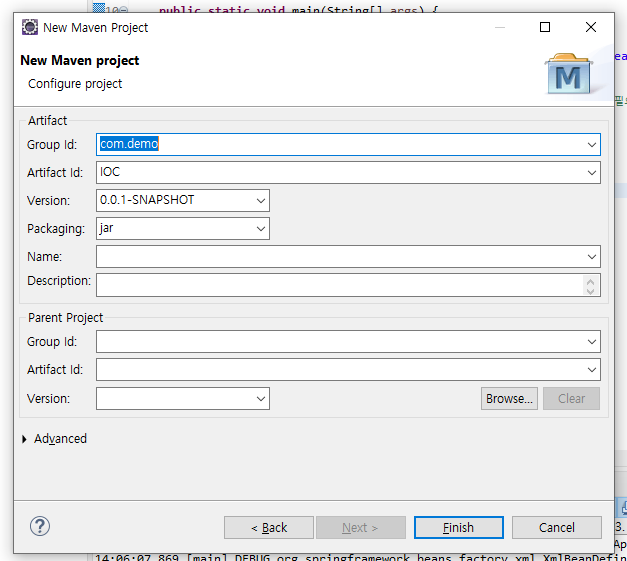Click the 'Packaging:' label
This screenshot has width=627, height=561.
[x=56, y=229]
